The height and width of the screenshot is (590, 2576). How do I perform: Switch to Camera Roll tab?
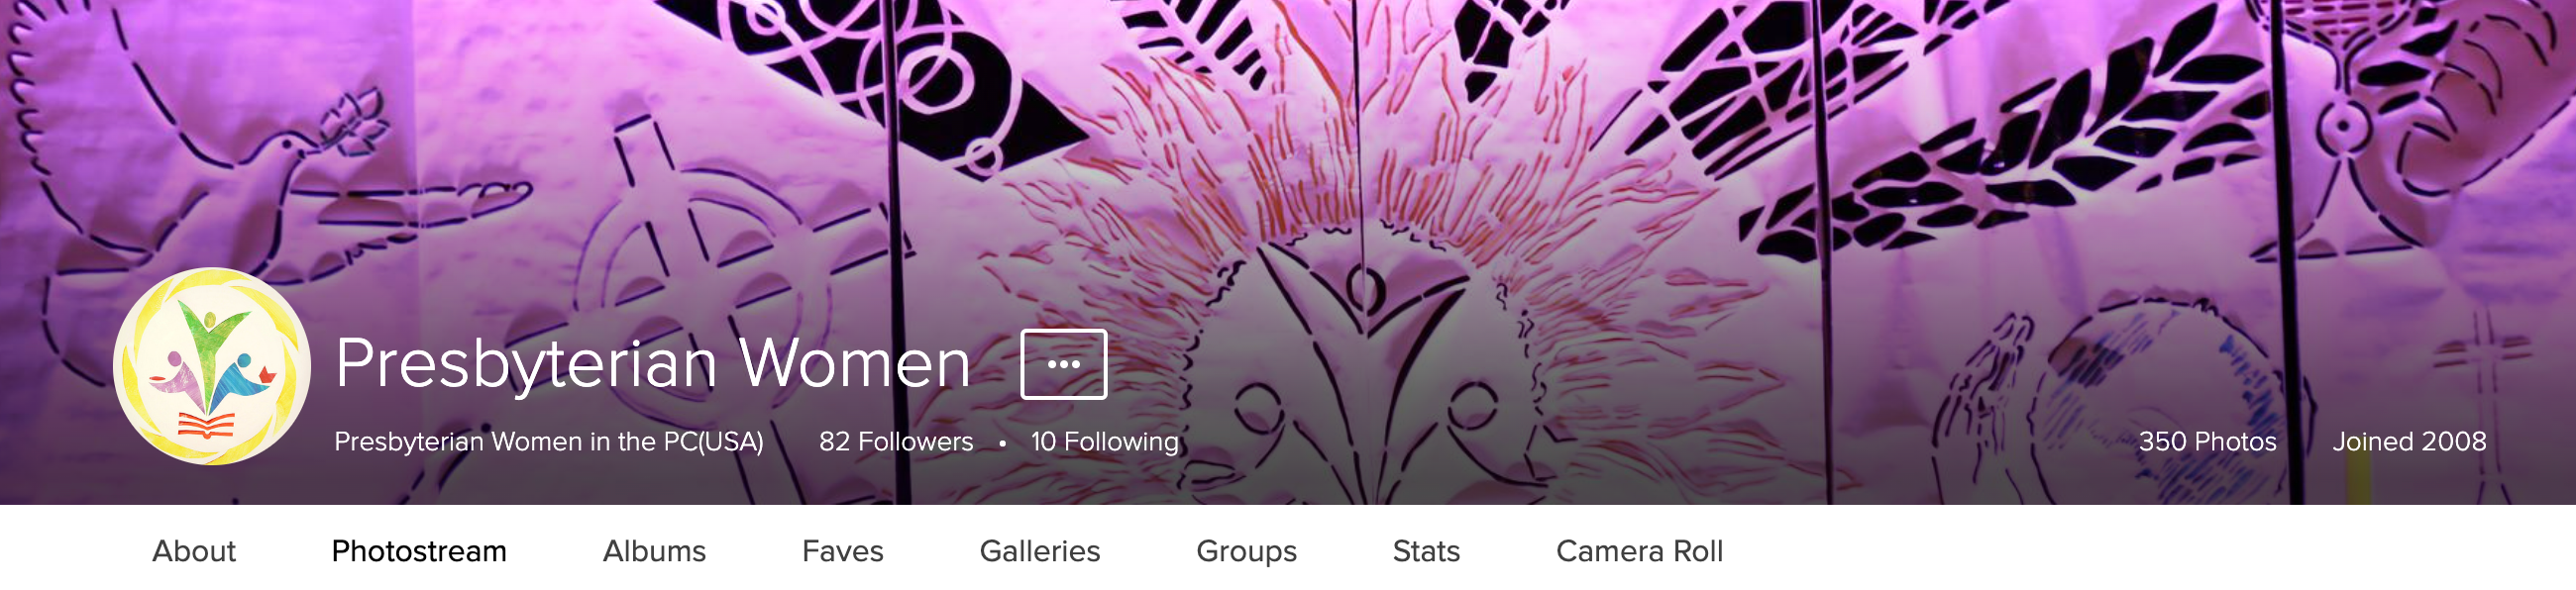(1639, 551)
